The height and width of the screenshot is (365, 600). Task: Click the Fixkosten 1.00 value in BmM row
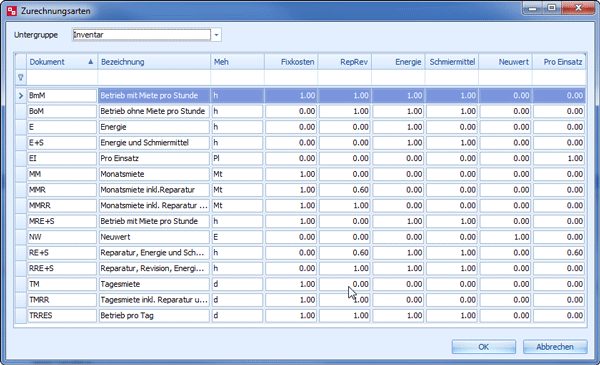coord(291,96)
